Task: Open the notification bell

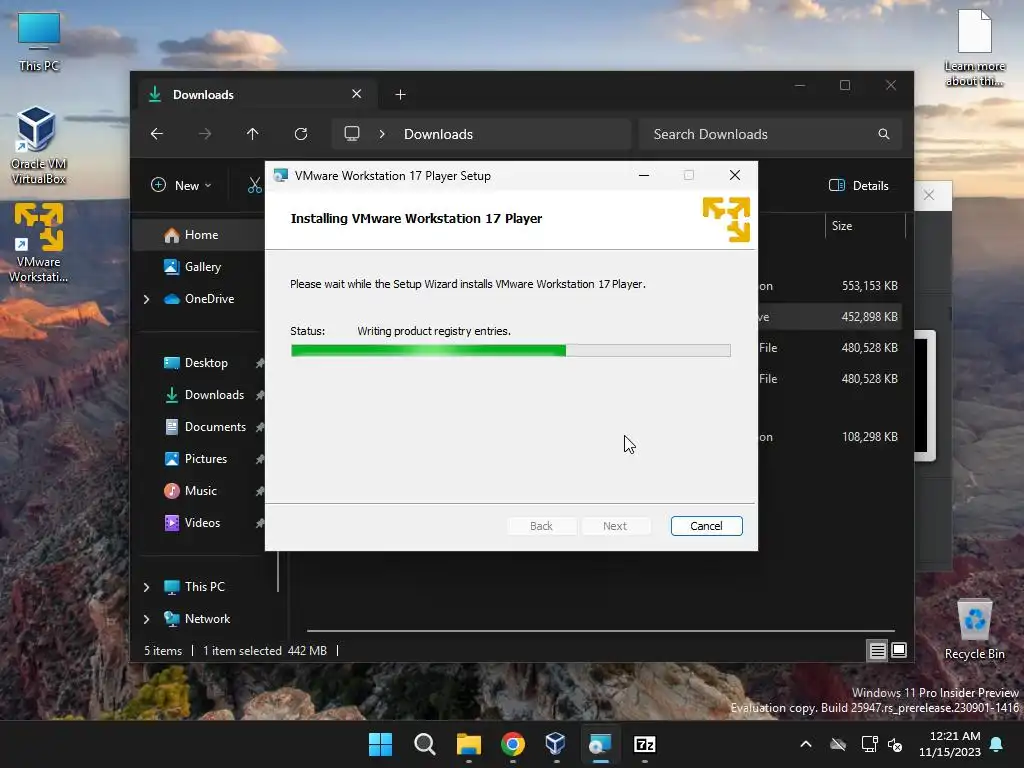Action: (x=997, y=744)
